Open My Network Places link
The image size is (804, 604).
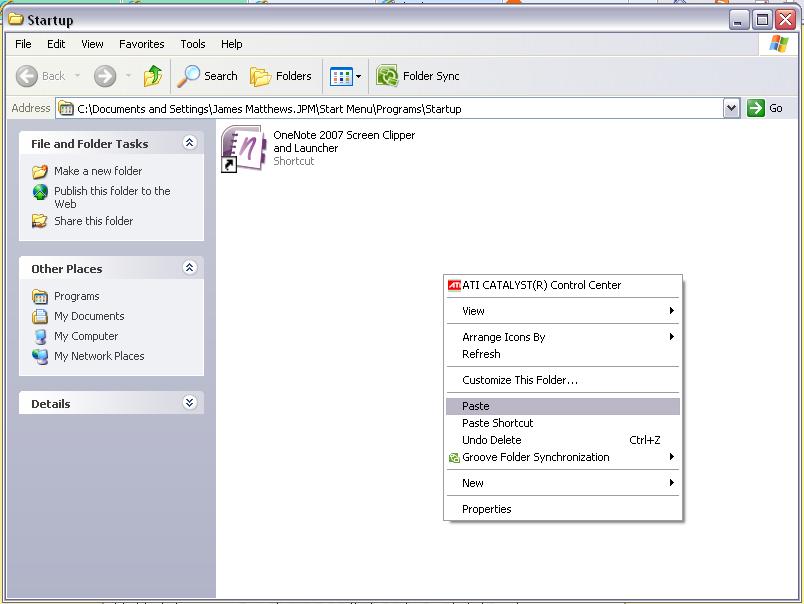tap(99, 356)
